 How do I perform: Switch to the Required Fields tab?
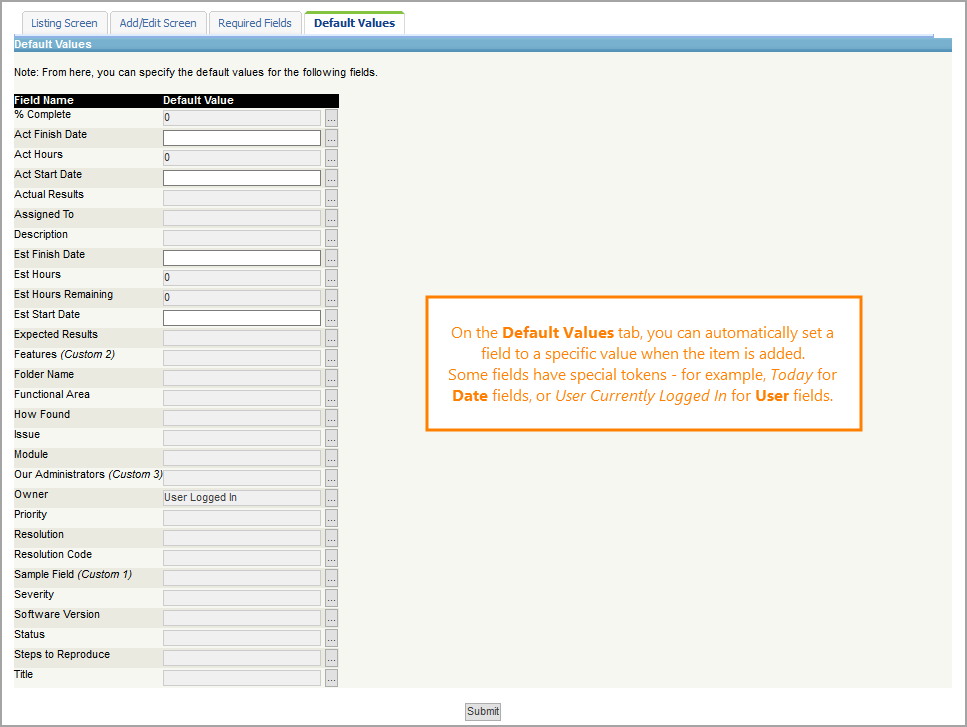click(x=255, y=22)
